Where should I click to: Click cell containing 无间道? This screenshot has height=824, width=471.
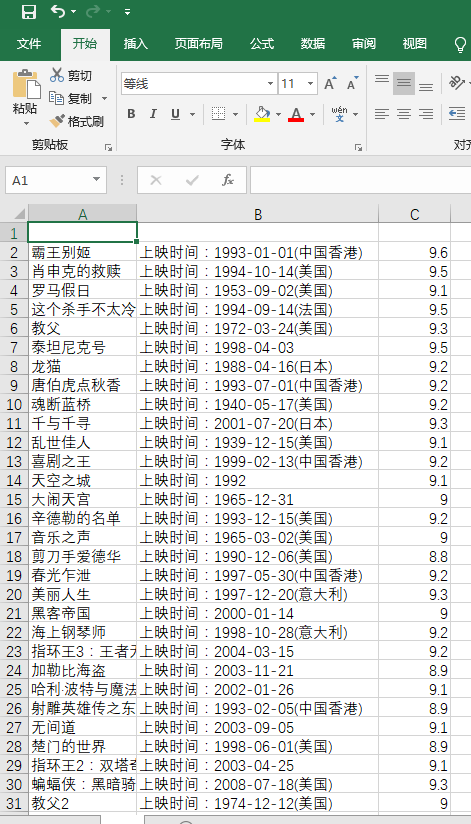click(83, 727)
